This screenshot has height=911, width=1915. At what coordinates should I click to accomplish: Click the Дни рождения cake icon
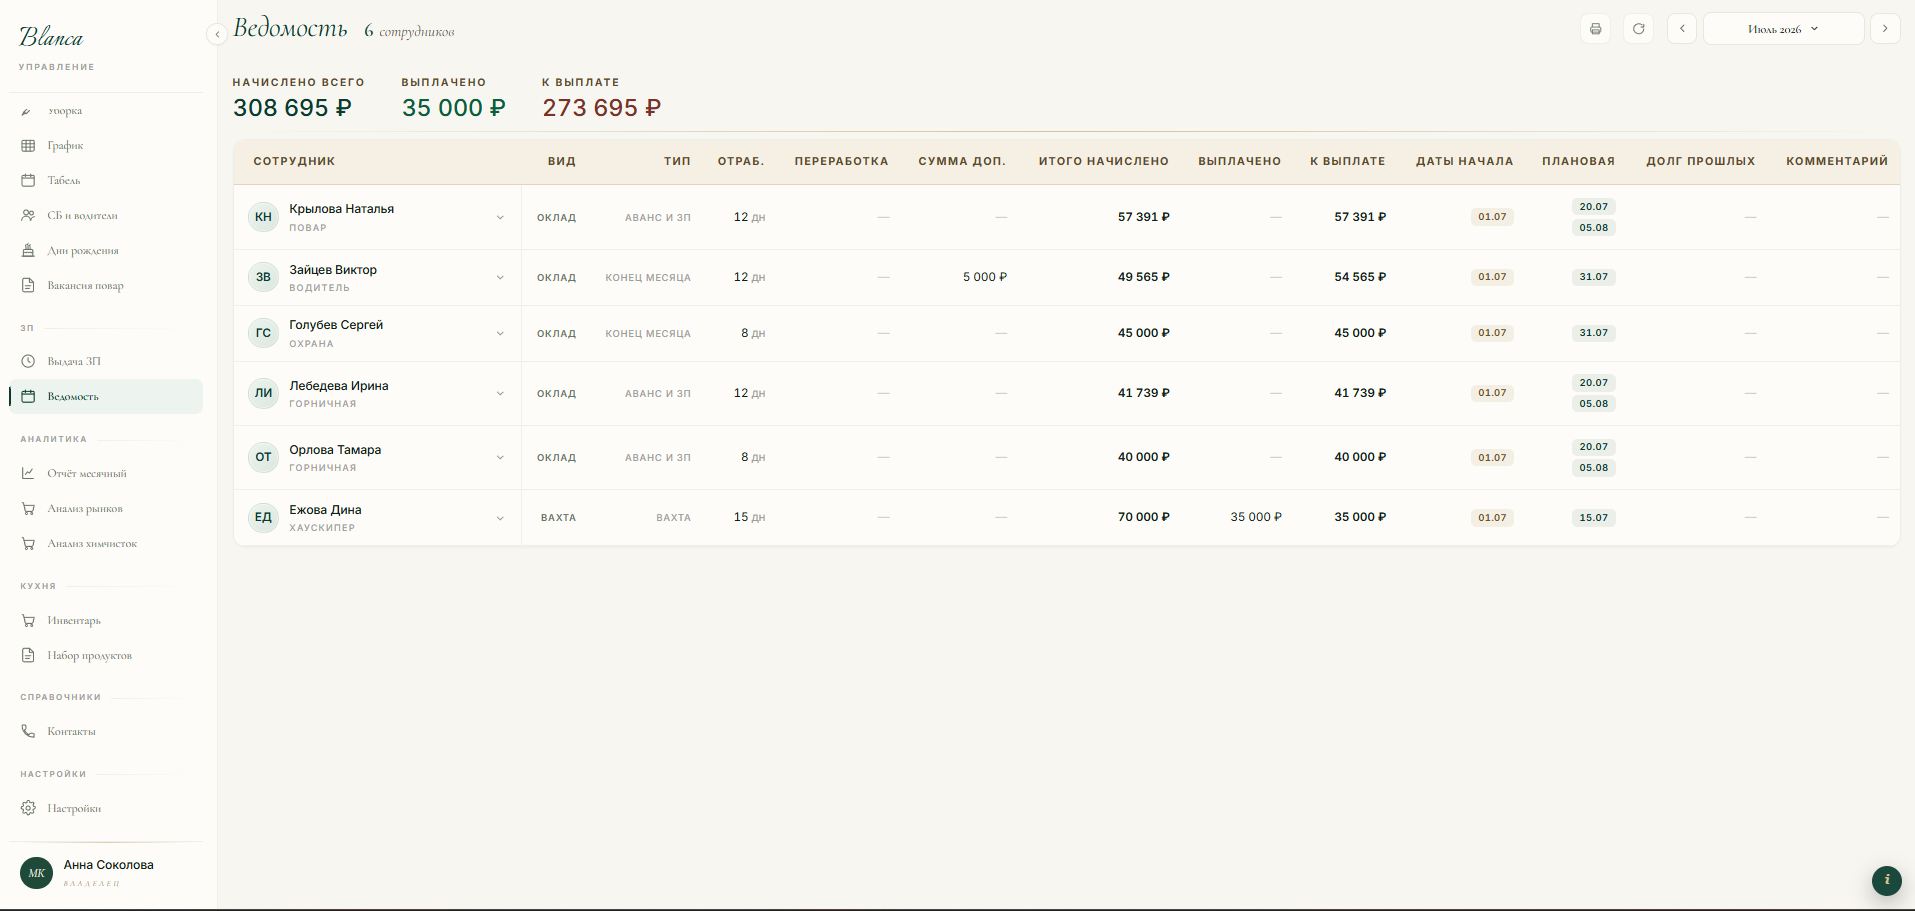click(28, 251)
